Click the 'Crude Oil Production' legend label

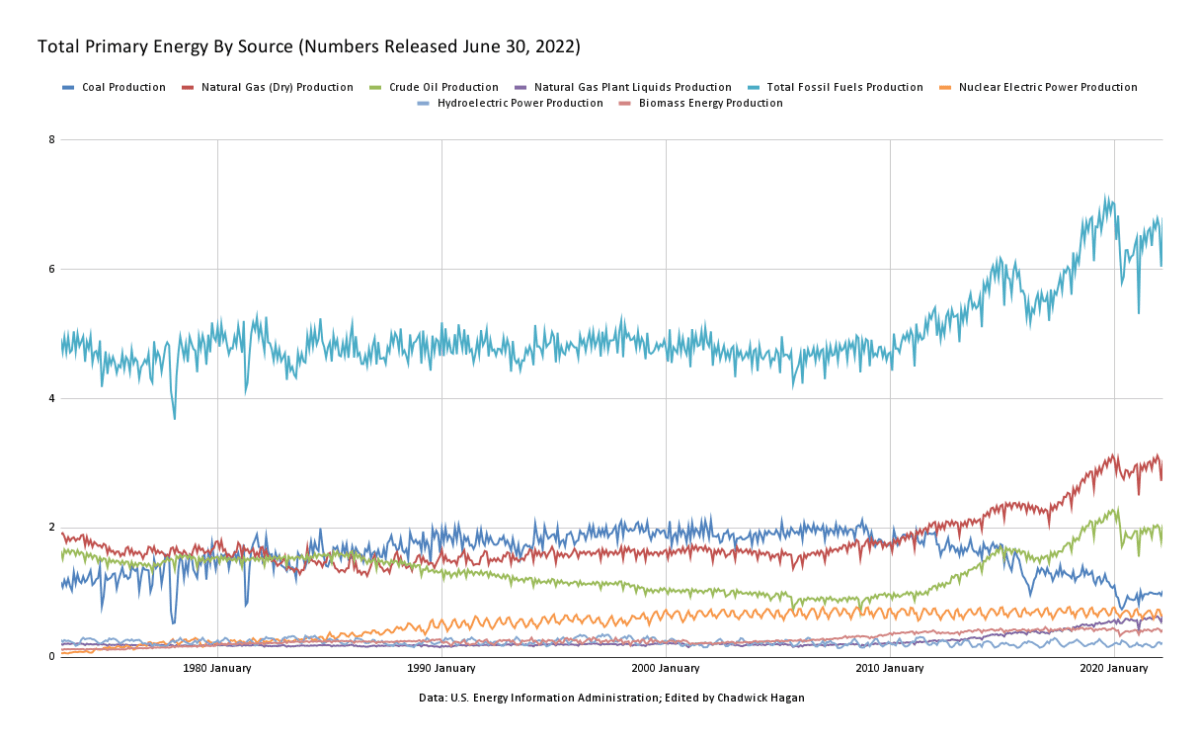click(443, 88)
